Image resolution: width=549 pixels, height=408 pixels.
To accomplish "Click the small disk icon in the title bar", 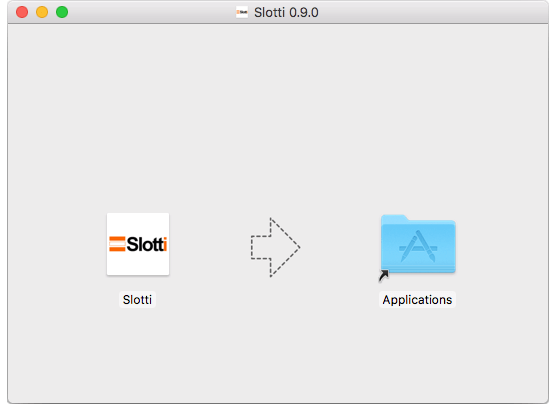I will [x=242, y=12].
